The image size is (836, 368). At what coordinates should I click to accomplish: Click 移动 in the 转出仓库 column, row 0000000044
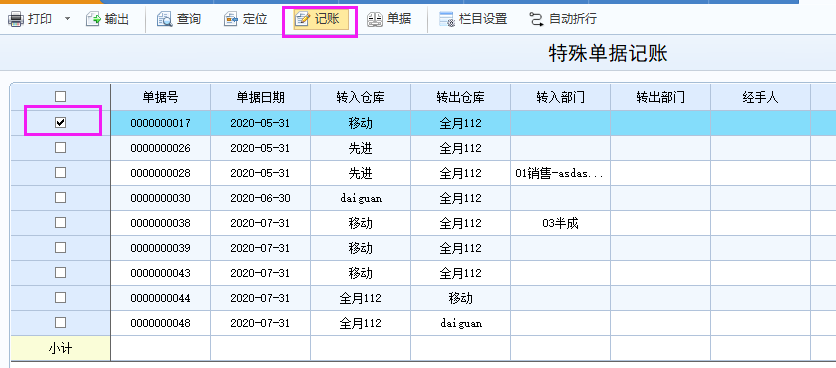pyautogui.click(x=460, y=298)
